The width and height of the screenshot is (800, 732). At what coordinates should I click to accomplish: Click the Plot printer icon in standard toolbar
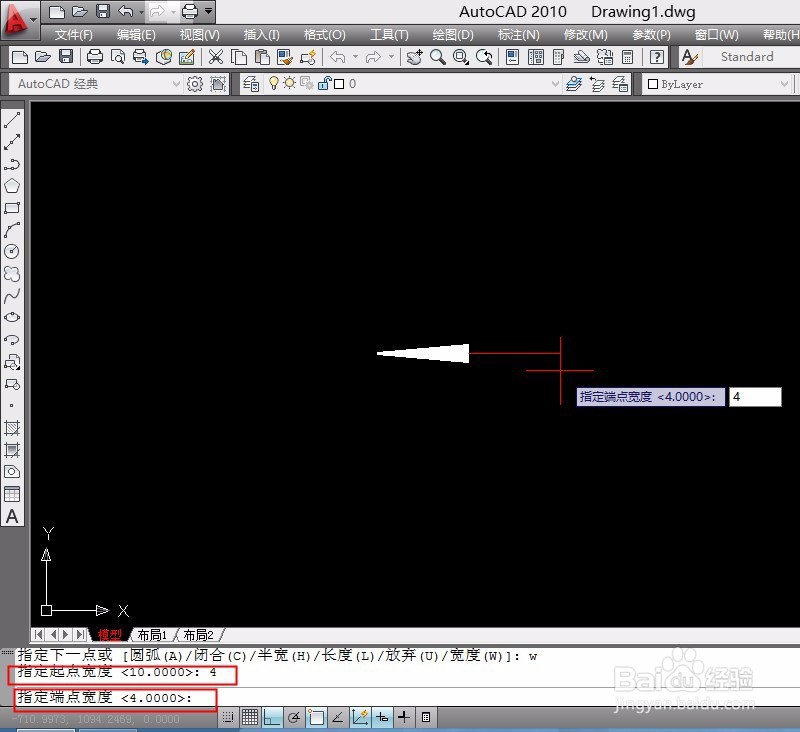[x=94, y=57]
